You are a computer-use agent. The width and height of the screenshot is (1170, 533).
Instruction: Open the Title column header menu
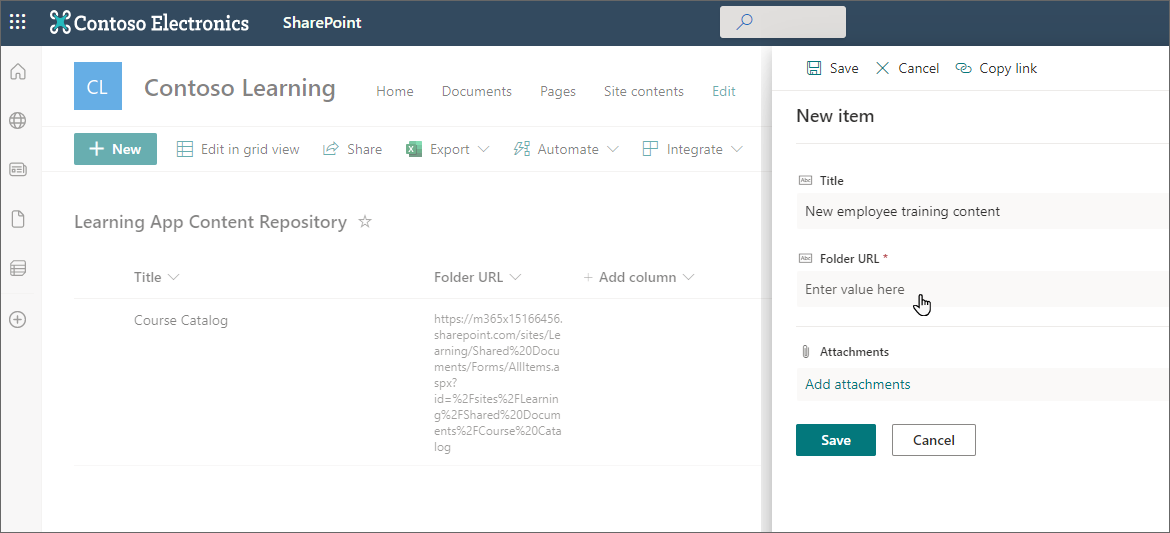pyautogui.click(x=157, y=277)
